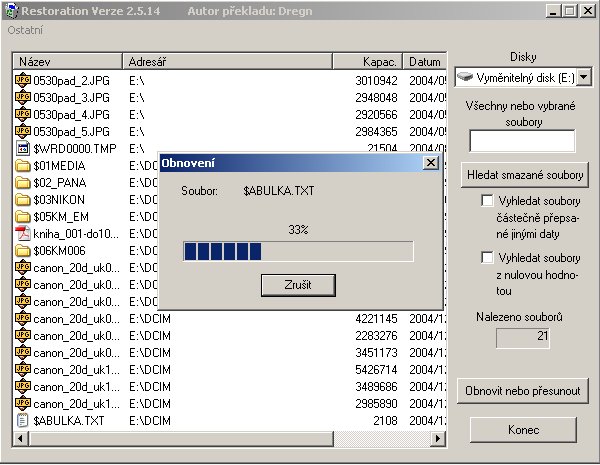This screenshot has width=600, height=465.
Task: Click the JPG icon of 0530pad_2.JPG
Action: pos(23,80)
